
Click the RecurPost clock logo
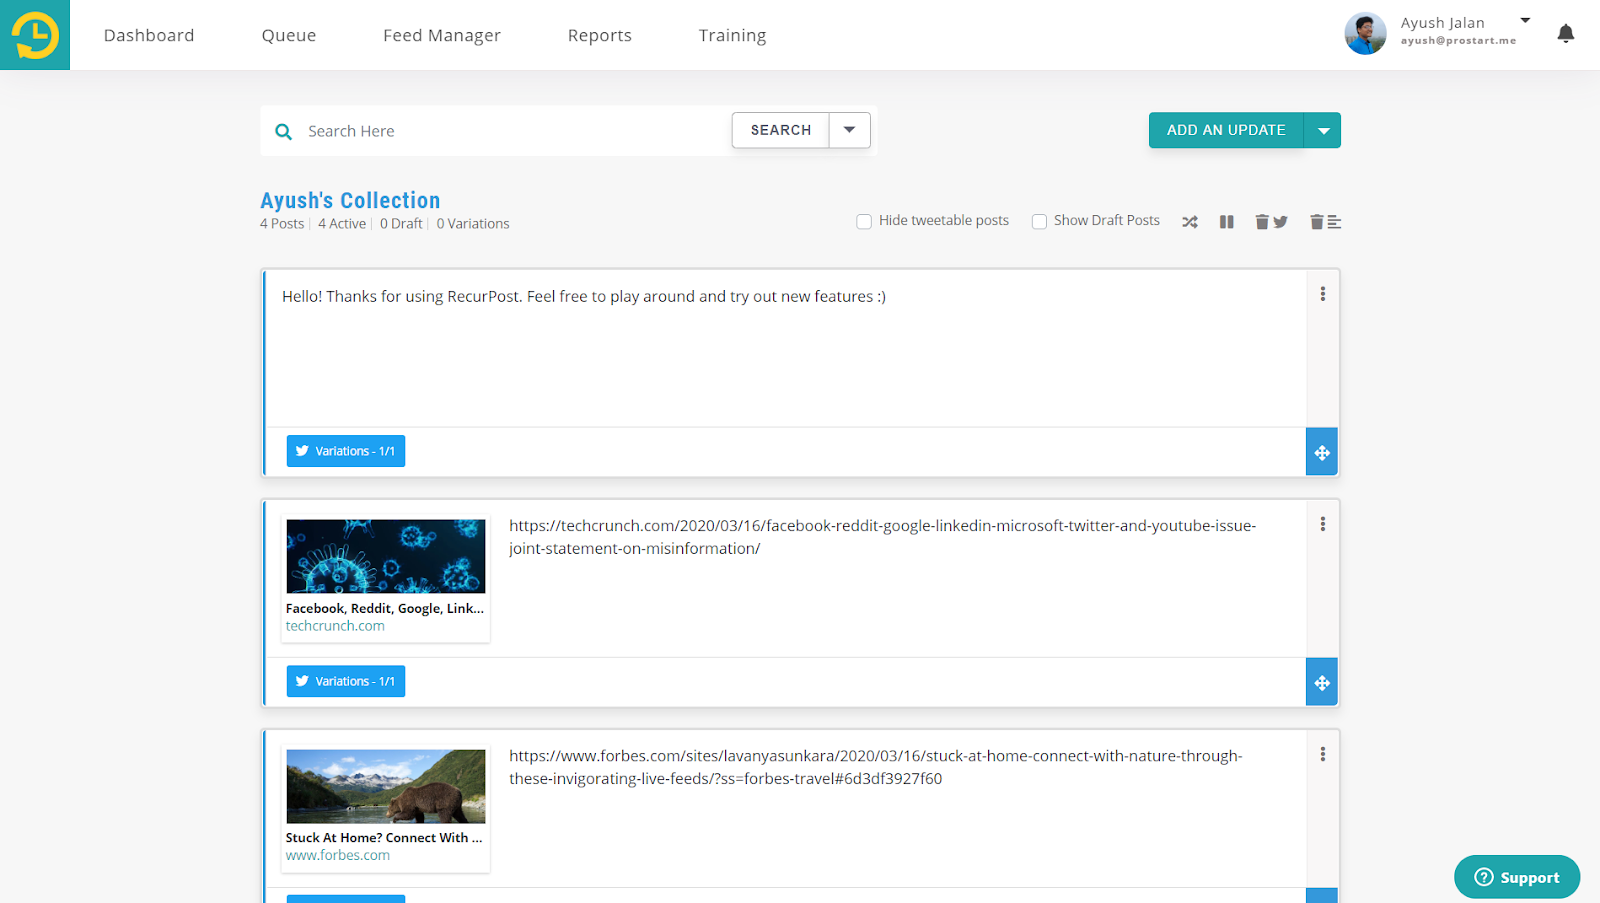pos(35,35)
